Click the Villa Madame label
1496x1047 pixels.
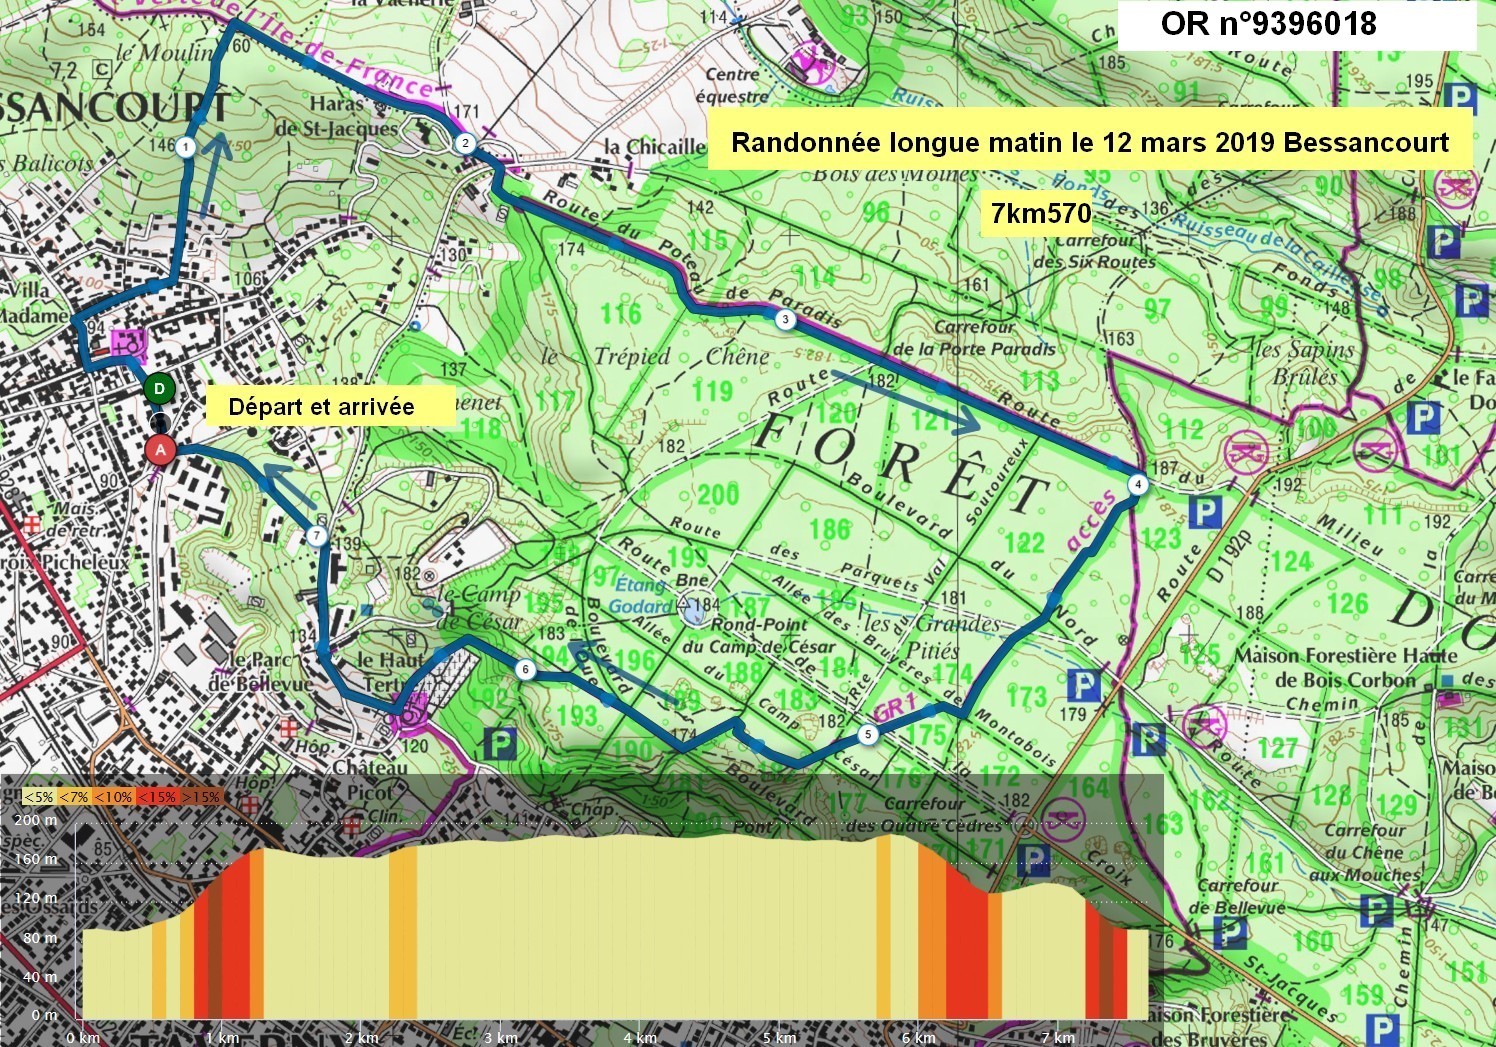(x=33, y=303)
